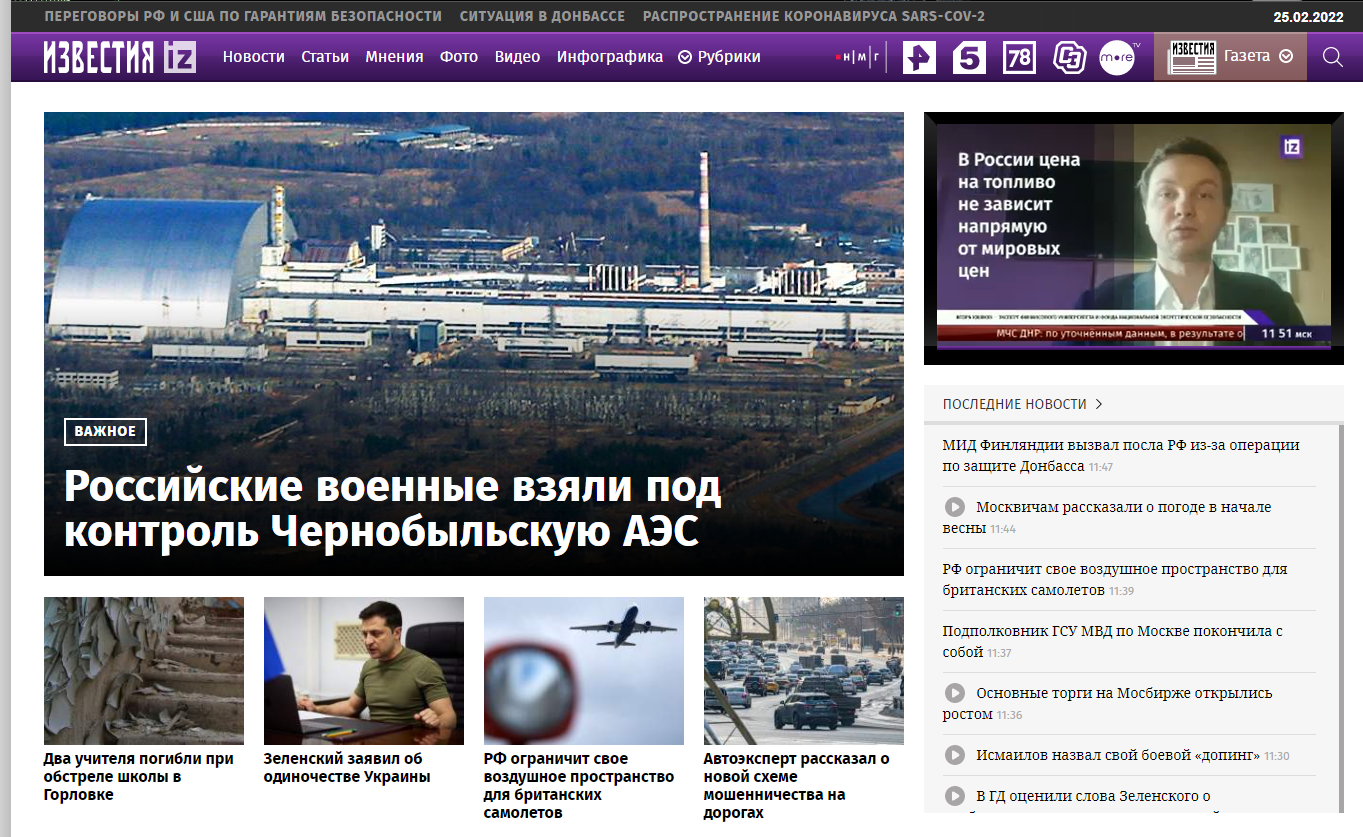Image resolution: width=1363 pixels, height=837 pixels.
Task: Click the road traffic photo thumbnail
Action: 804,671
